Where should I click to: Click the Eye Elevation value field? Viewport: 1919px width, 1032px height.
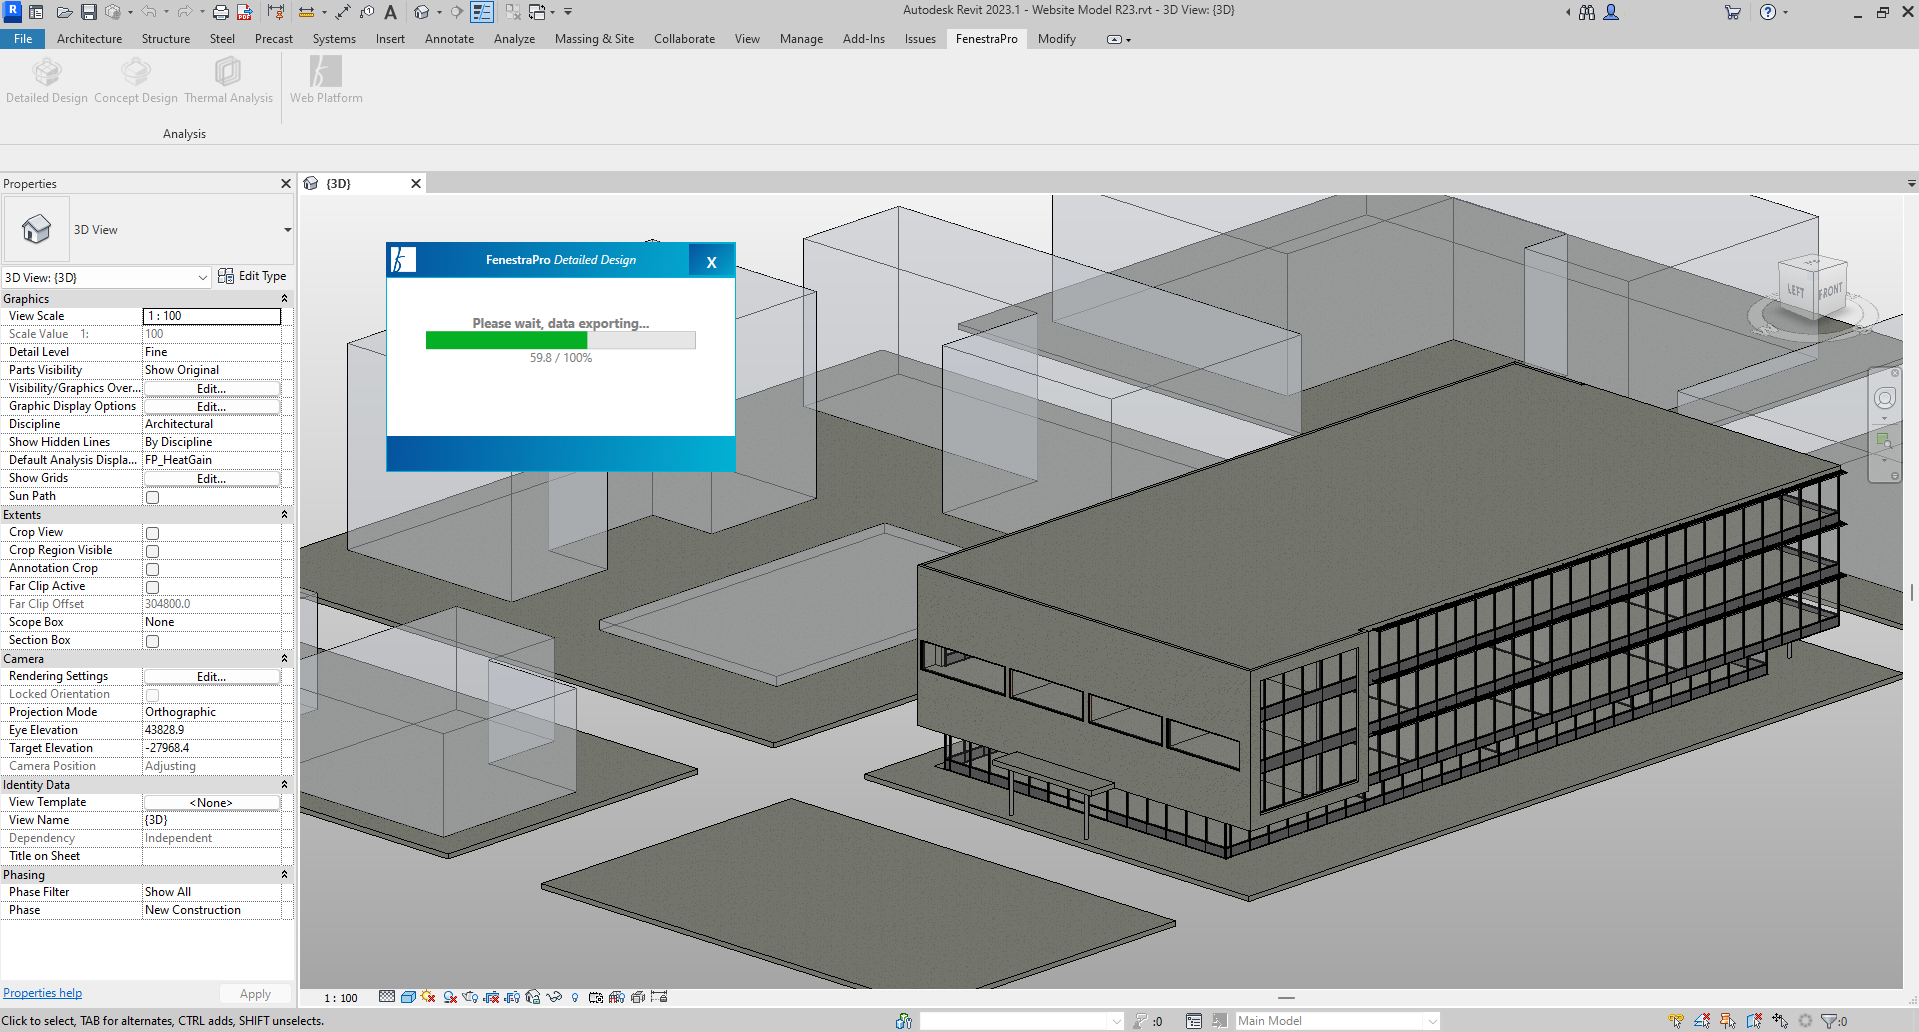212,730
